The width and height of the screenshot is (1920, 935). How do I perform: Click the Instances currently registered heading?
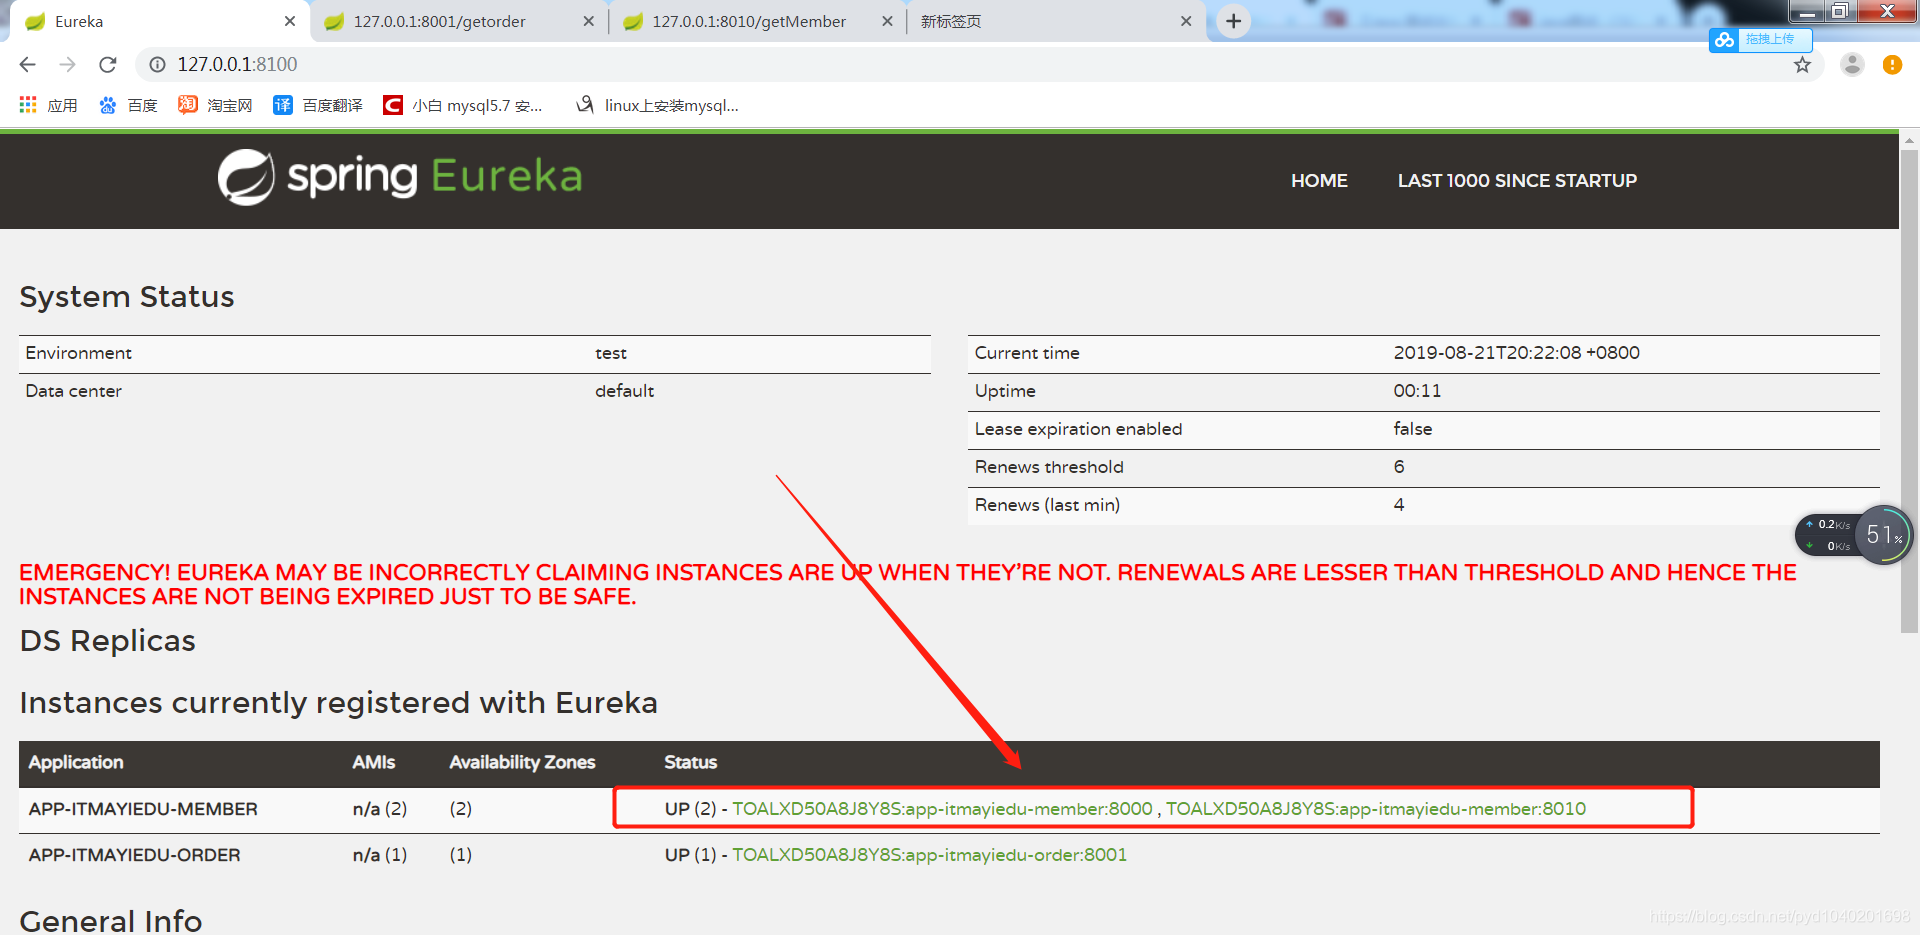pyautogui.click(x=339, y=703)
